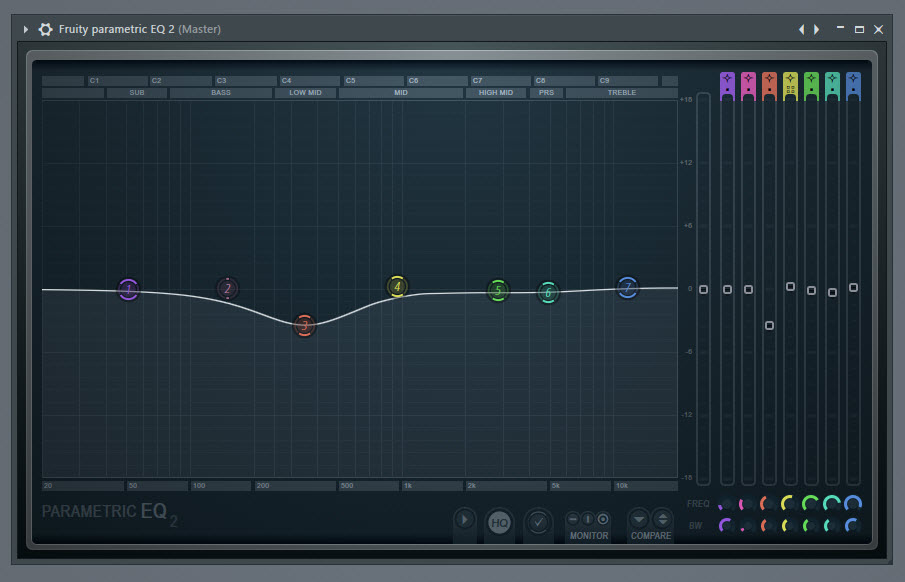Screen dimensions: 905x582
Task: Click the SUB frequency range label
Action: 137,92
